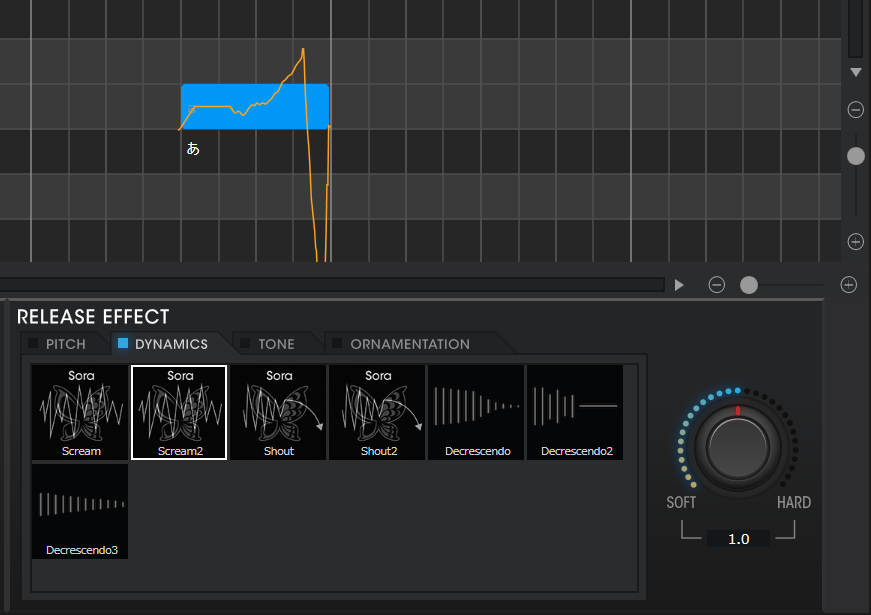Disable the DYNAMICS effect blue checkbox
871x615 pixels.
(x=123, y=343)
